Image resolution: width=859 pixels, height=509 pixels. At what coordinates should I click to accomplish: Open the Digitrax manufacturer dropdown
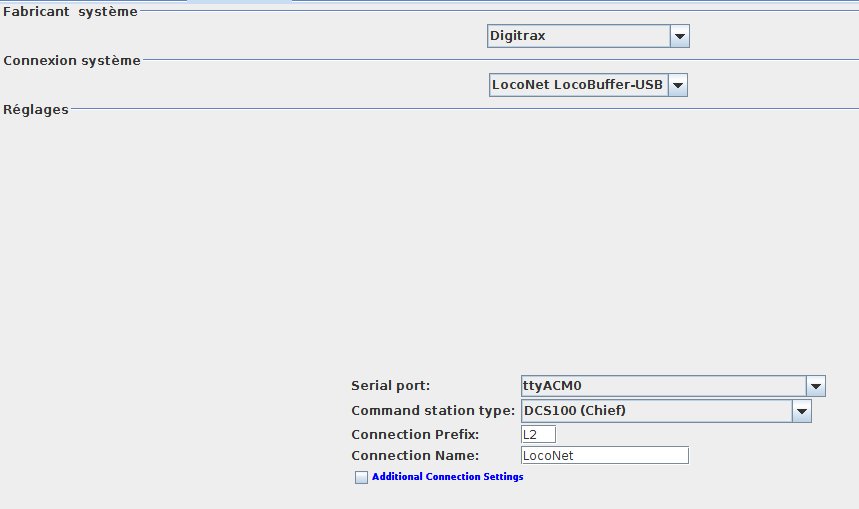[x=588, y=36]
